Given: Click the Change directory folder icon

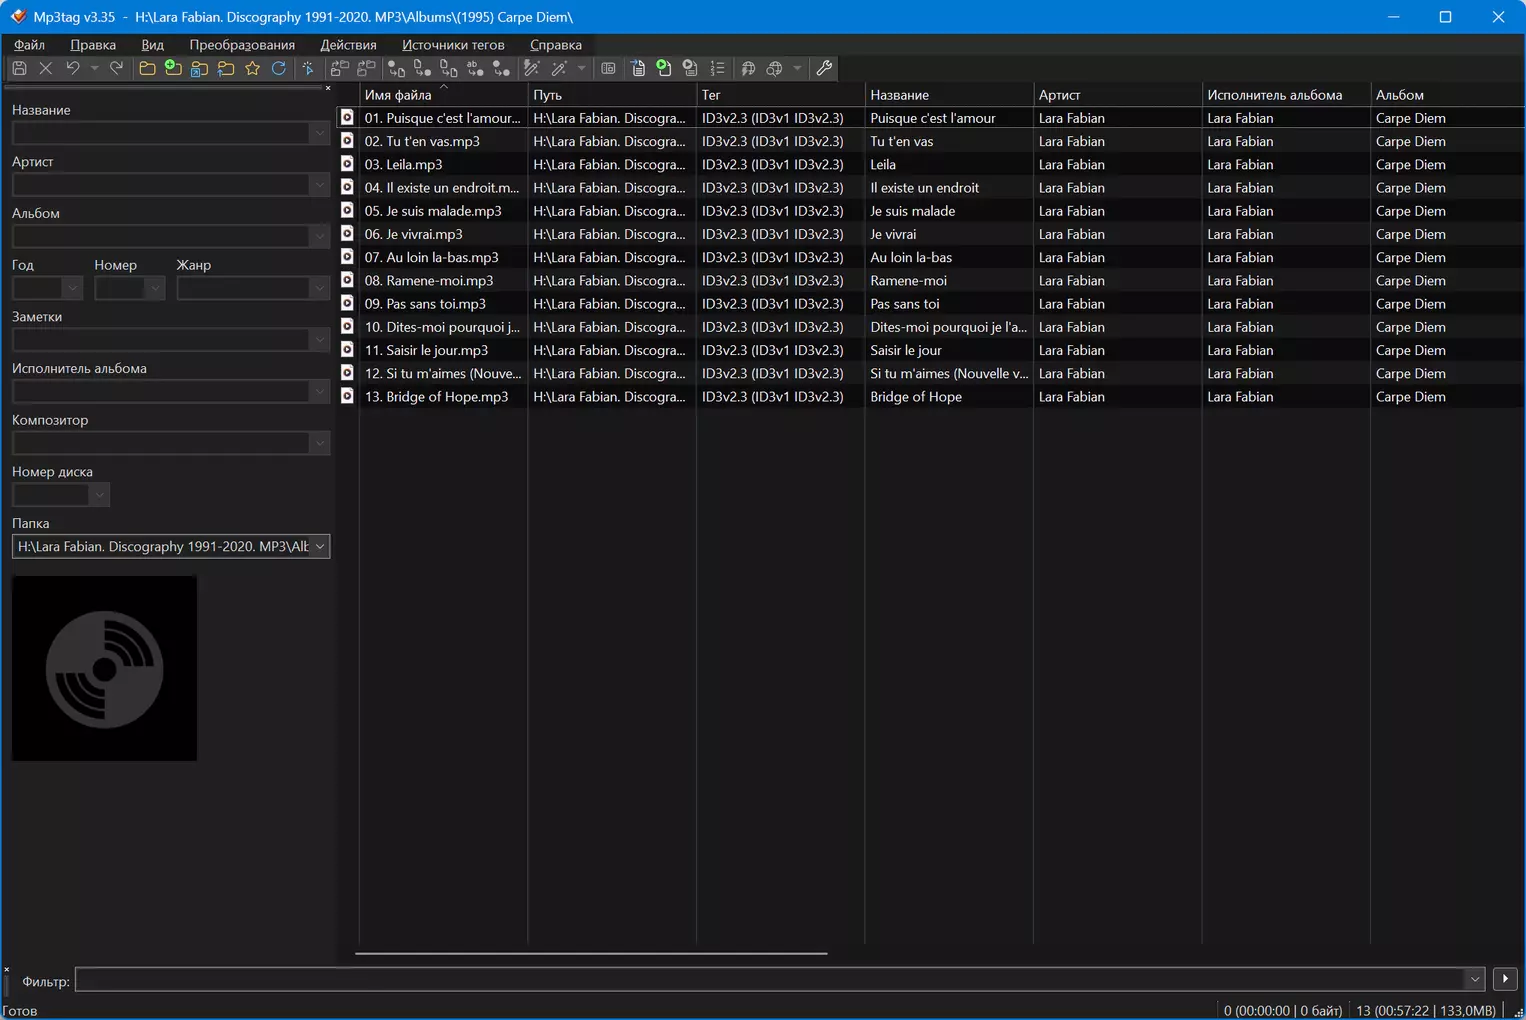Looking at the screenshot, I should tap(147, 68).
